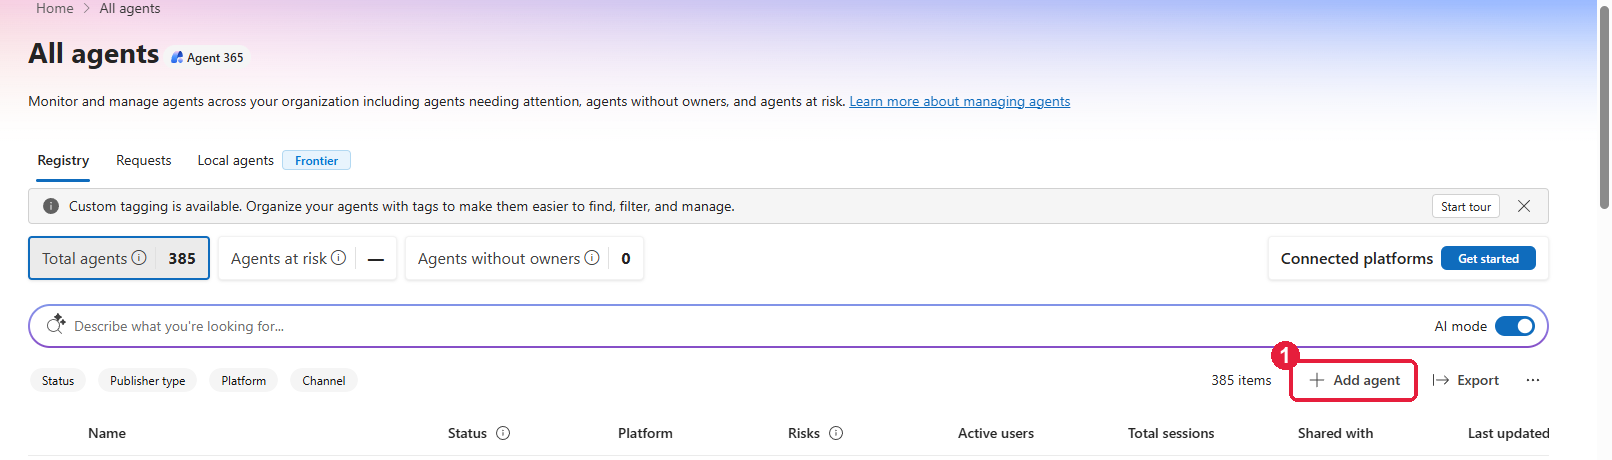Screen dimensions: 1612x460
Task: Select the Total agents summary card
Action: [x=119, y=258]
